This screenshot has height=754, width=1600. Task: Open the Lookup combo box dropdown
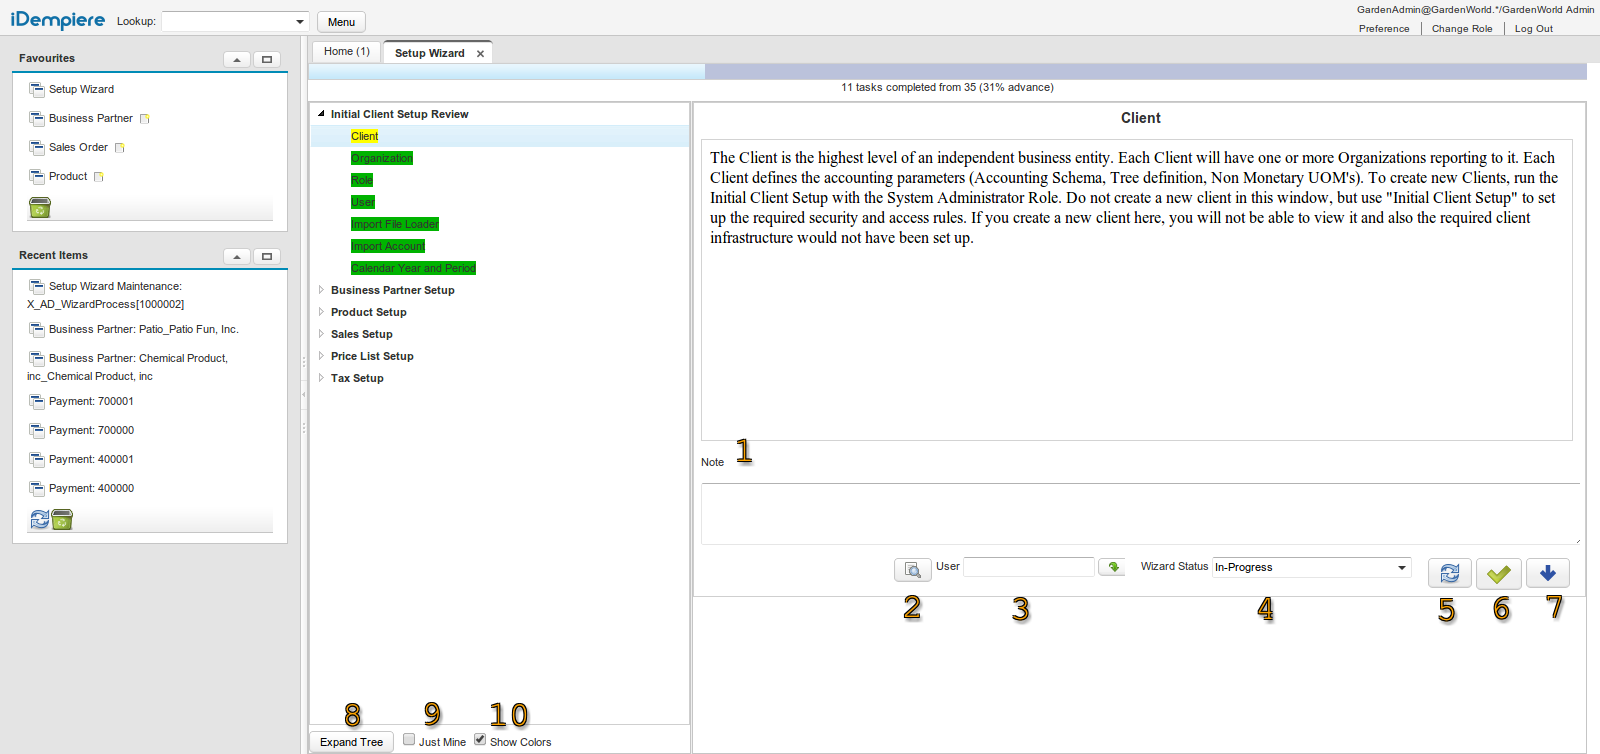click(300, 21)
